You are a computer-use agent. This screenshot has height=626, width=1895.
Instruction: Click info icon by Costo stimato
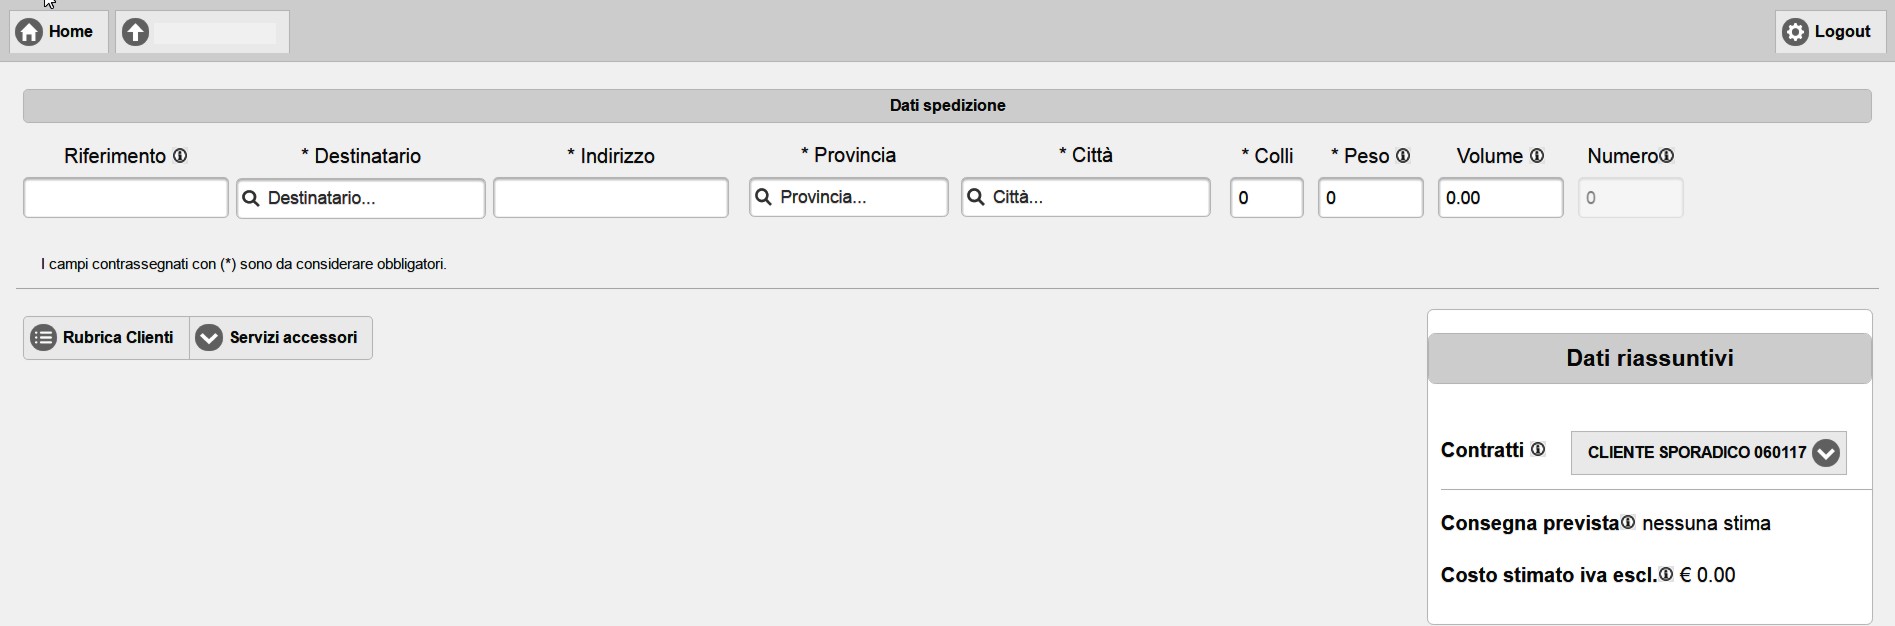(1666, 575)
